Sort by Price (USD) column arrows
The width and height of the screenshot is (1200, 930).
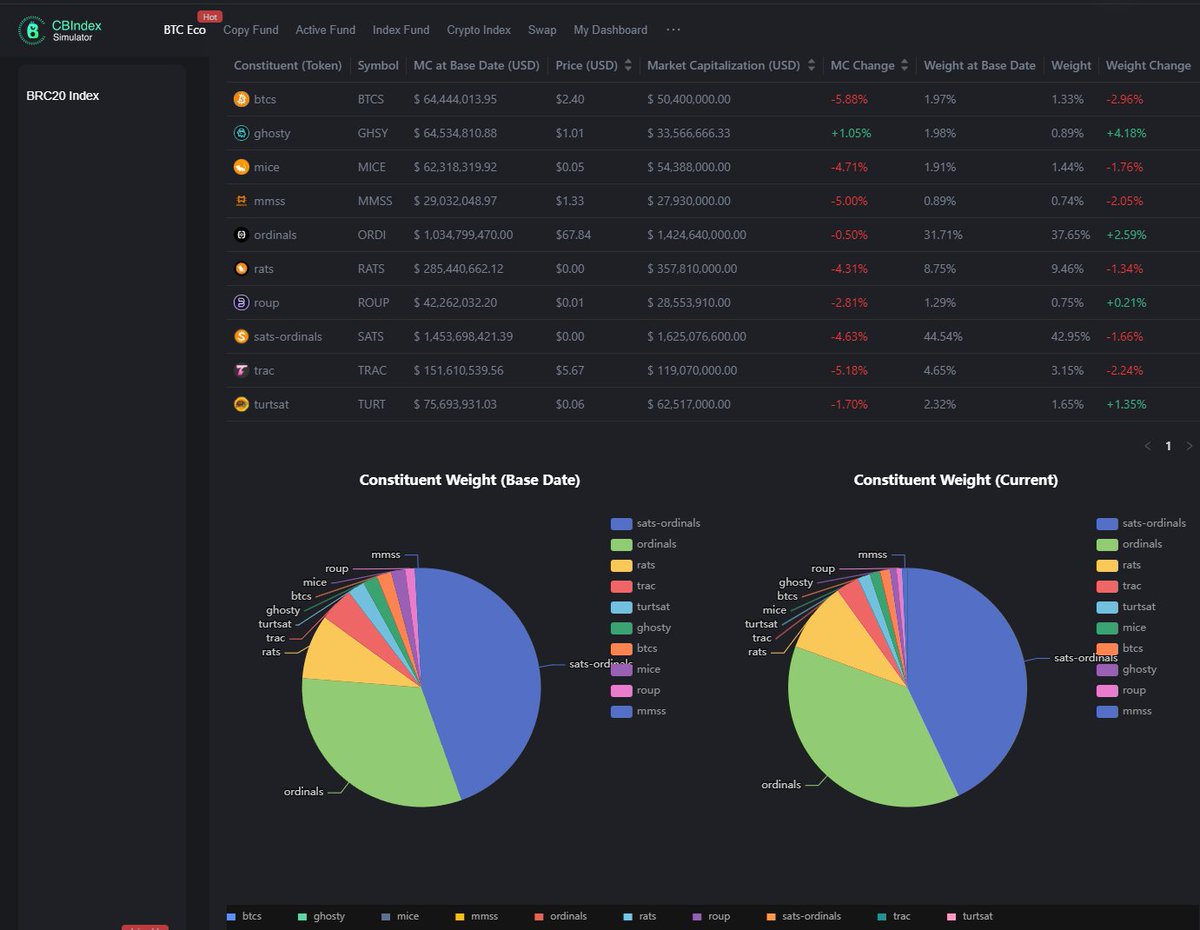[628, 65]
